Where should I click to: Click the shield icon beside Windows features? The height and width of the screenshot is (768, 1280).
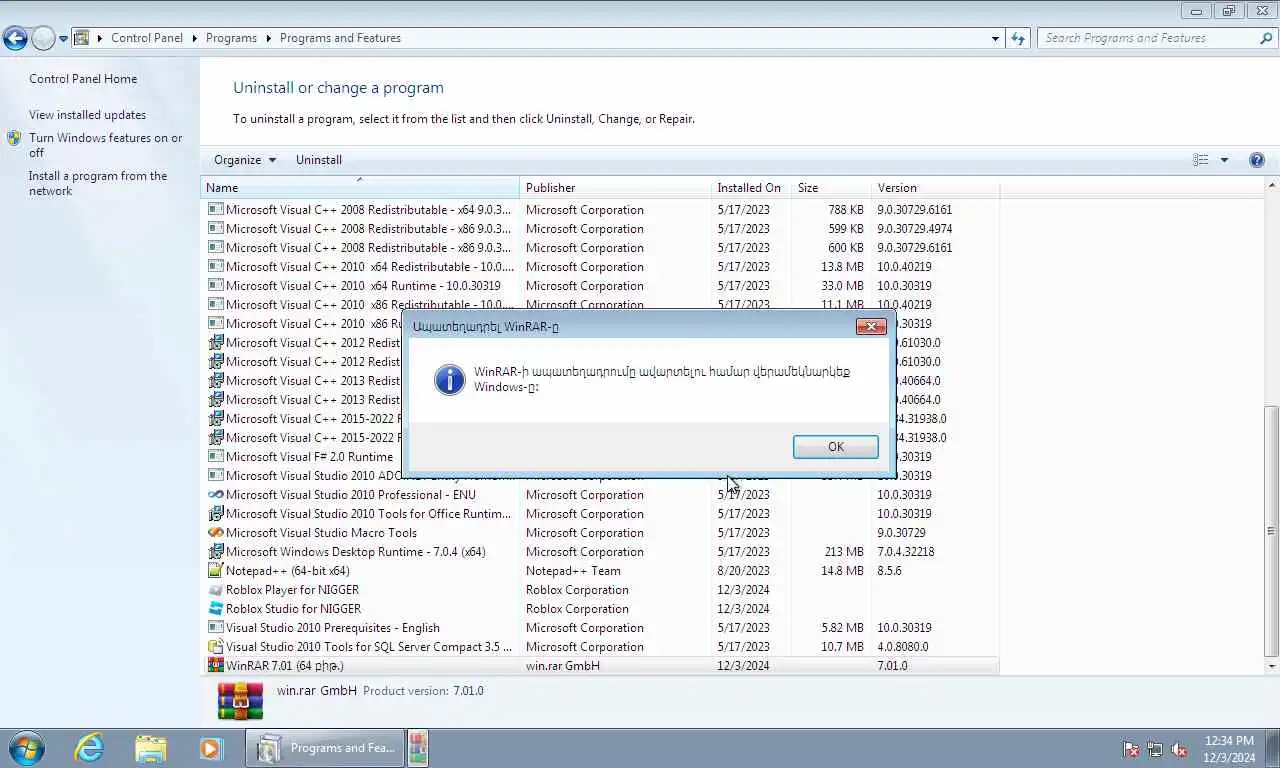pyautogui.click(x=14, y=138)
